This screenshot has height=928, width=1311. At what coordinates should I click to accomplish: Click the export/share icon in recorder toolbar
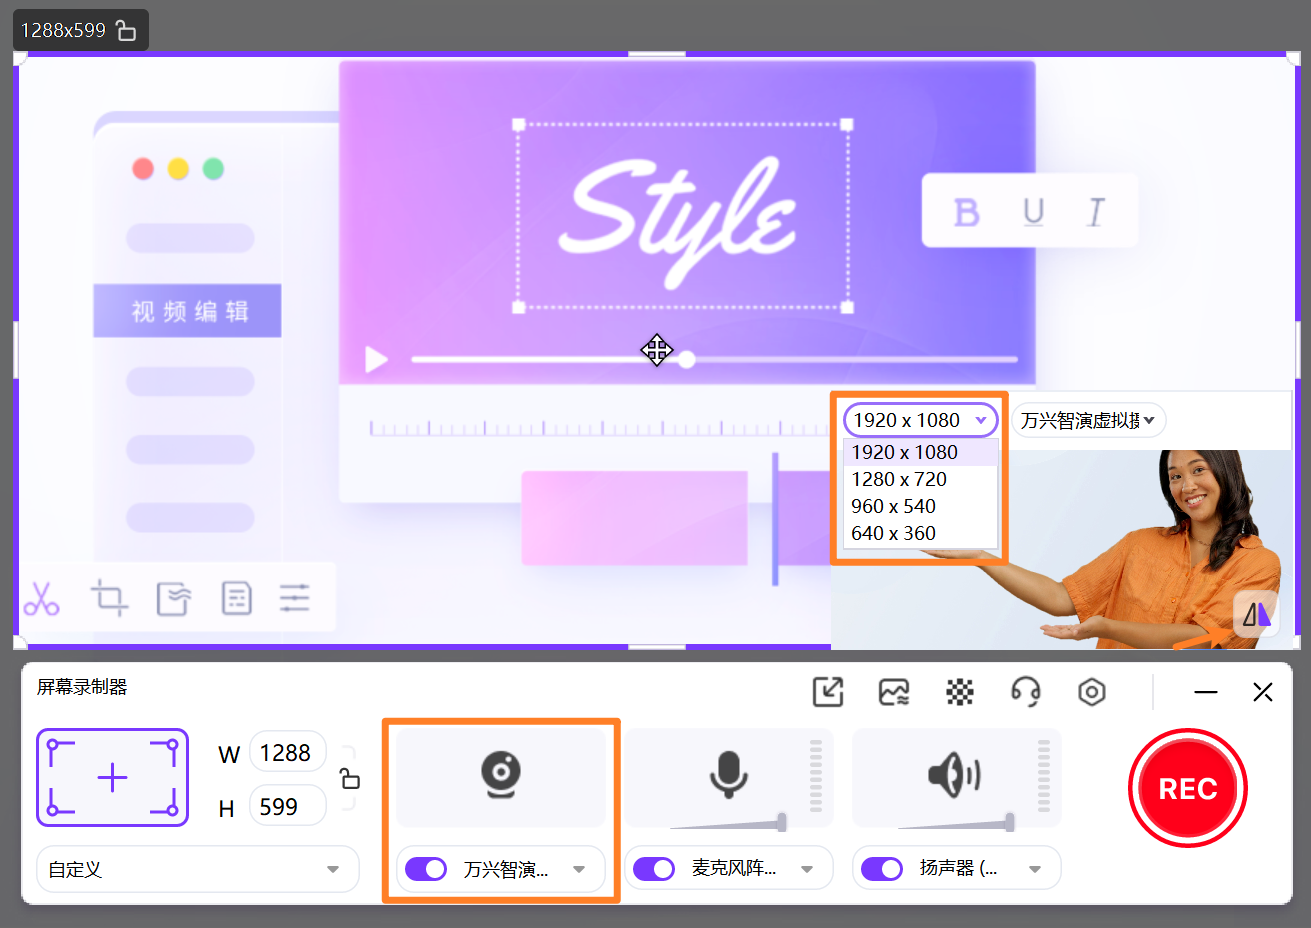pos(827,691)
